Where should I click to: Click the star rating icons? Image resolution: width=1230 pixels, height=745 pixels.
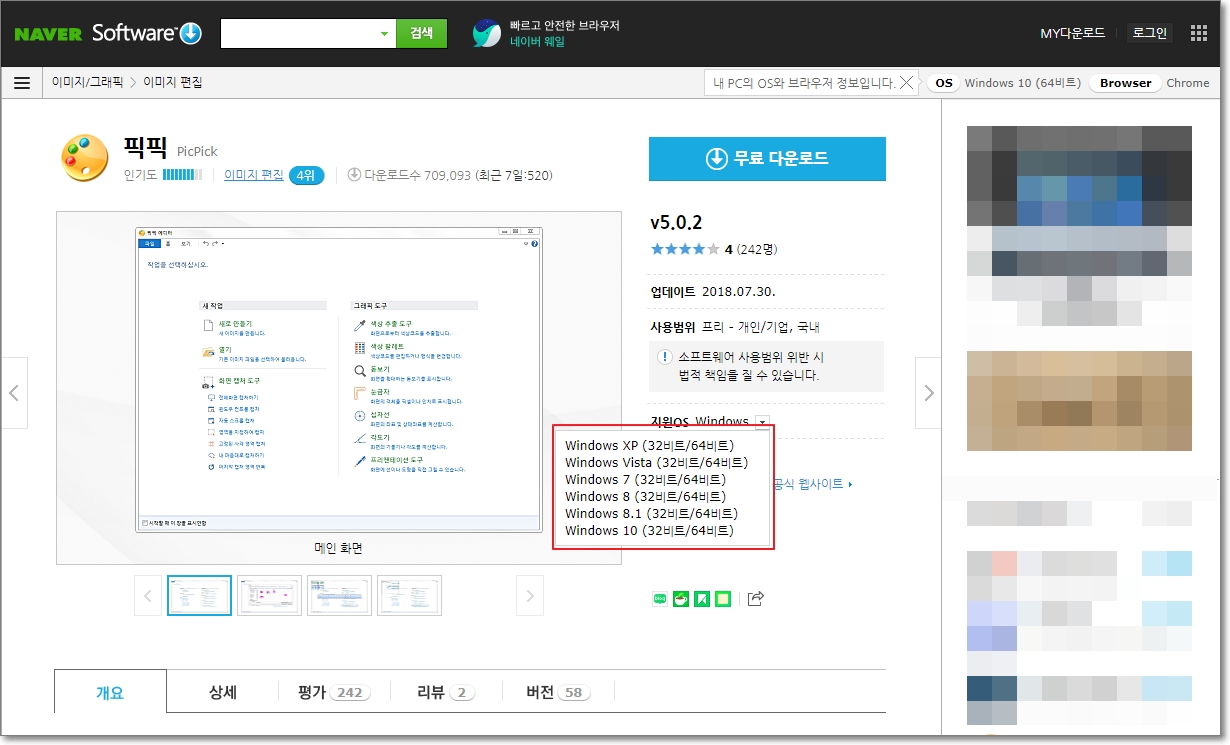(685, 249)
